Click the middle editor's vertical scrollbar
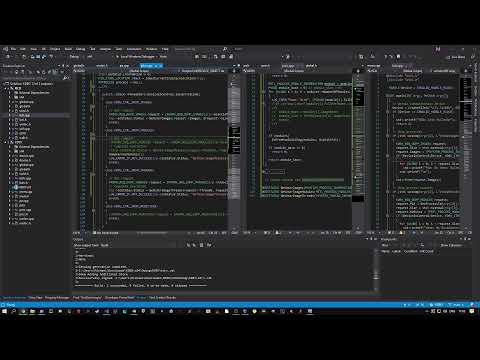 coord(358,152)
